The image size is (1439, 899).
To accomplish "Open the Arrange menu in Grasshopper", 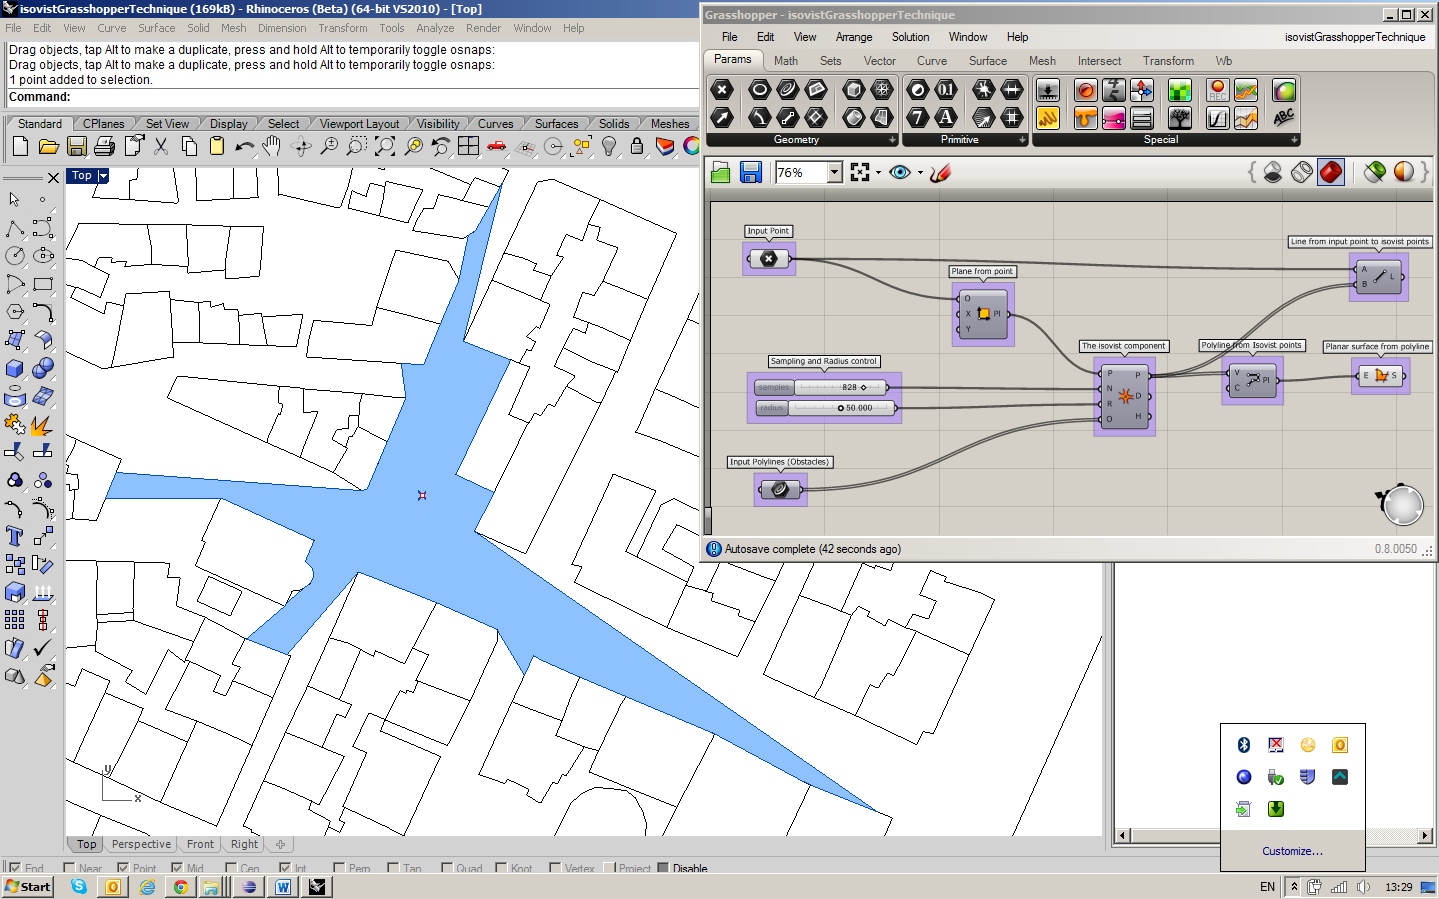I will 854,37.
